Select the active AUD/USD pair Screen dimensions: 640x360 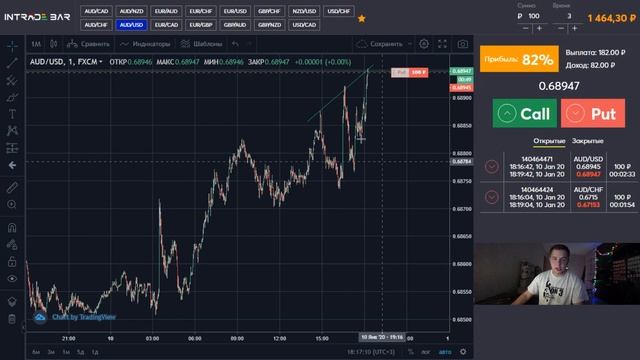pyautogui.click(x=131, y=25)
